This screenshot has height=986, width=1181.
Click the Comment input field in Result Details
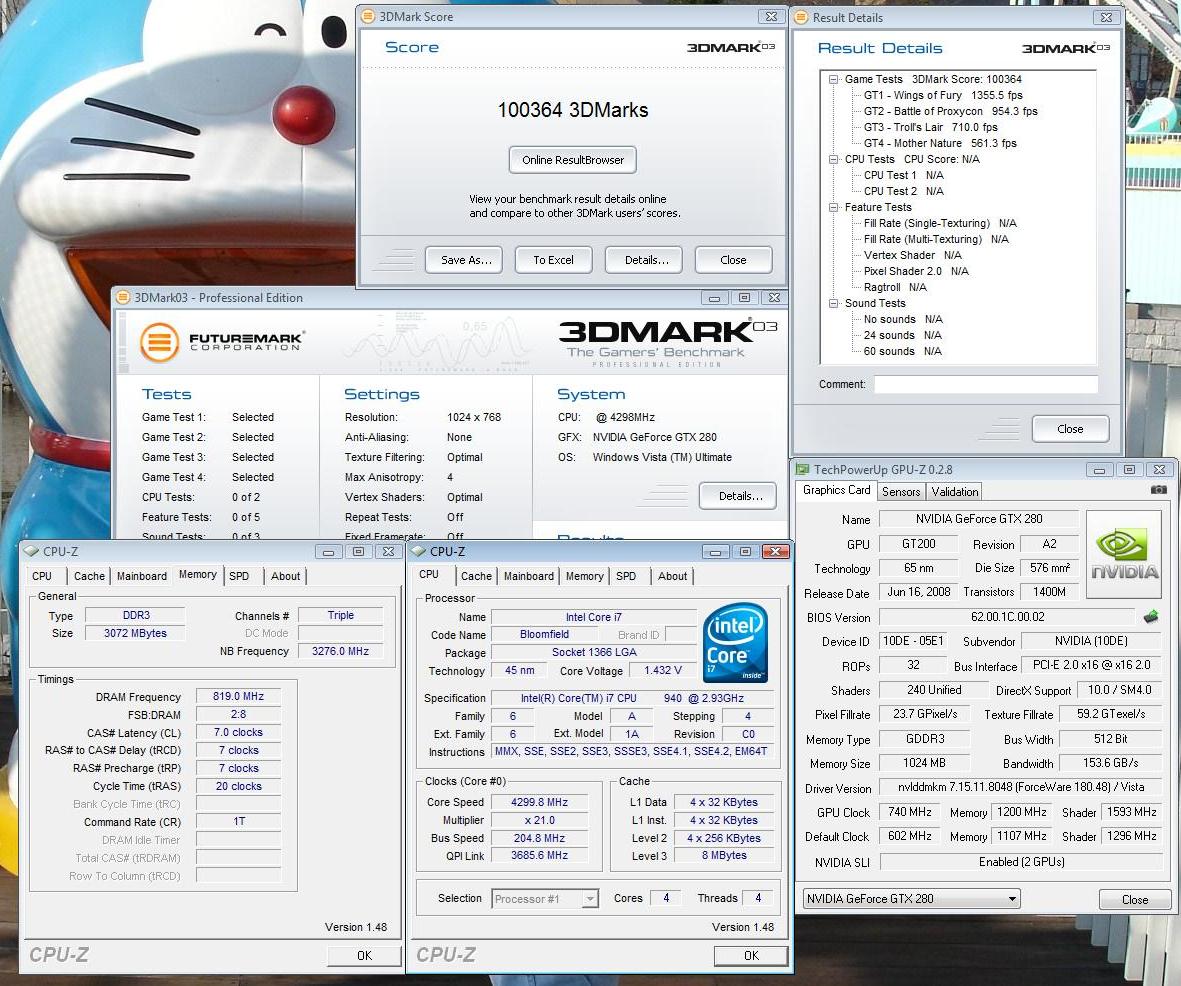(x=985, y=384)
